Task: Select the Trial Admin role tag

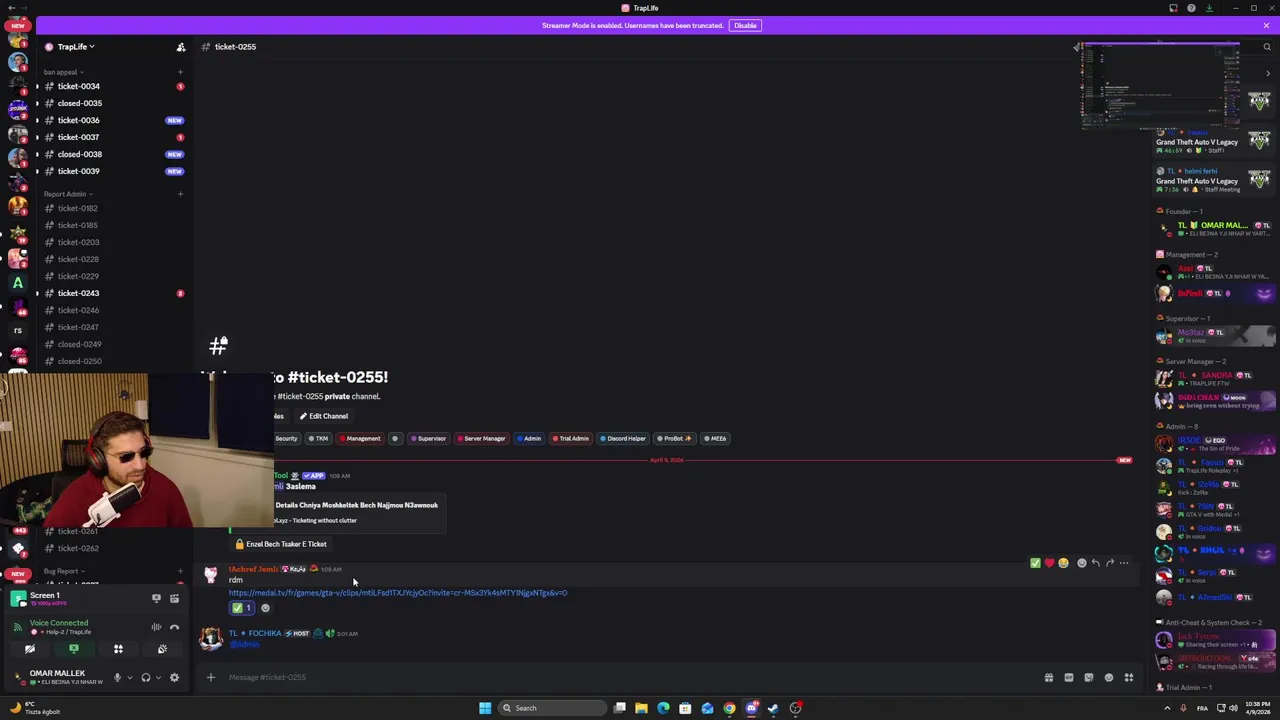Action: (570, 438)
